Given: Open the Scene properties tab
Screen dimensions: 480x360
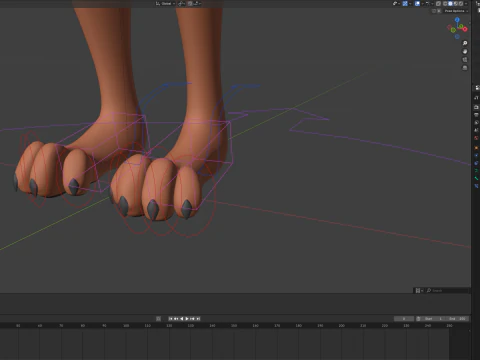Looking at the screenshot, I should 477,130.
